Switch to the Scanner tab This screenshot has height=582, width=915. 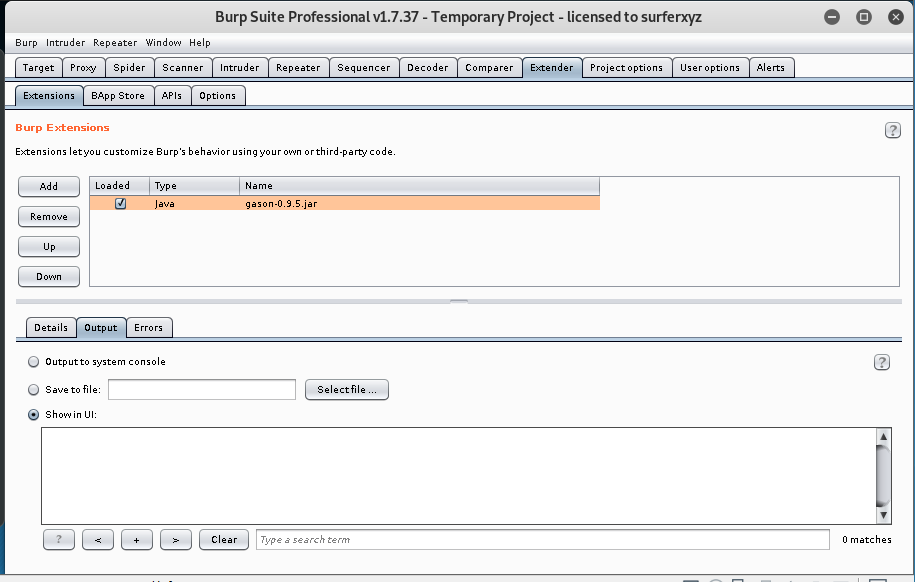(x=183, y=68)
